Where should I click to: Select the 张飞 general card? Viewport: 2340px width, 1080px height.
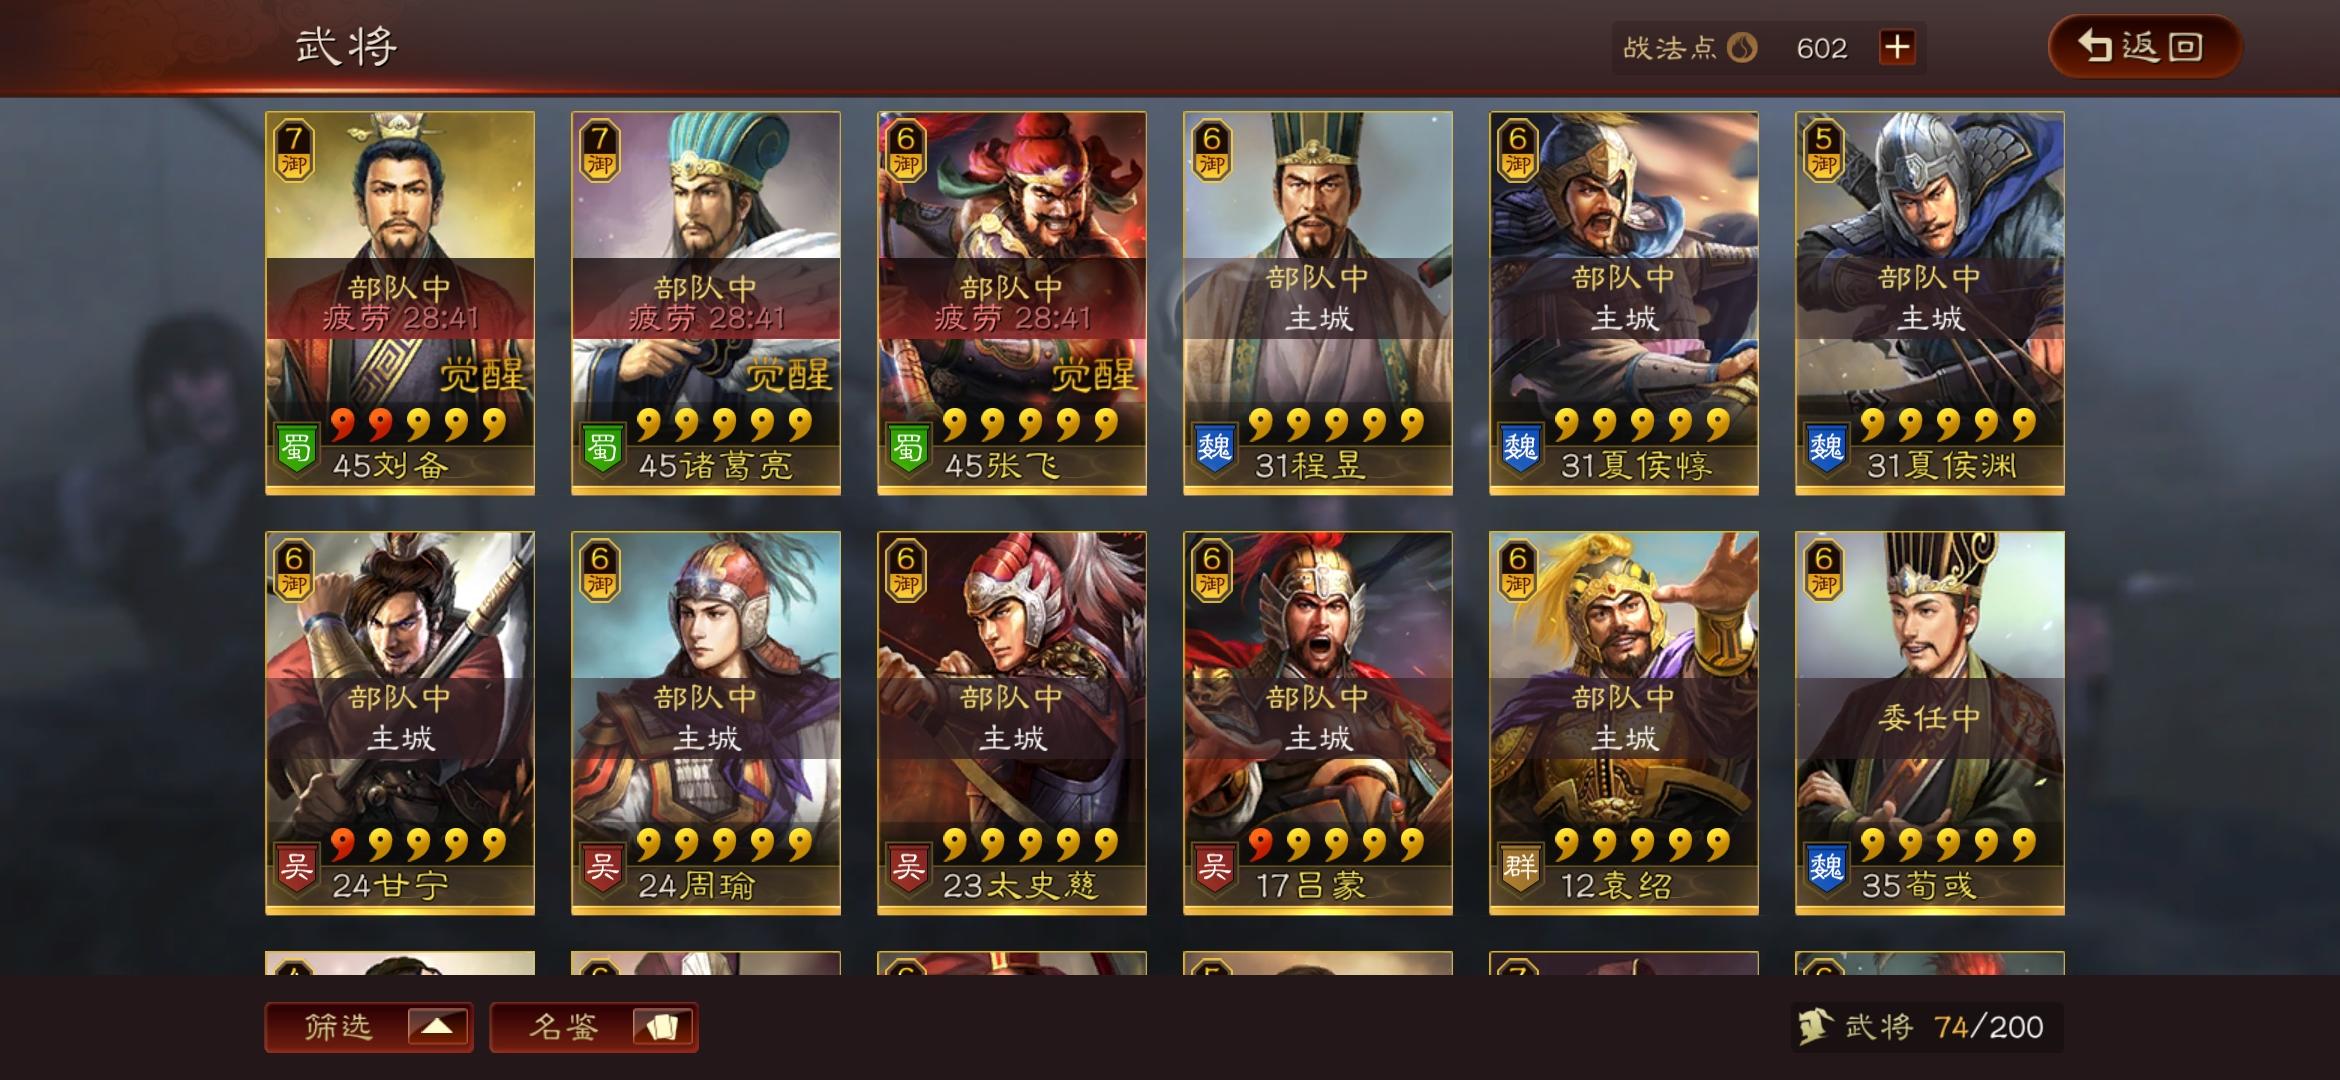click(x=1012, y=303)
